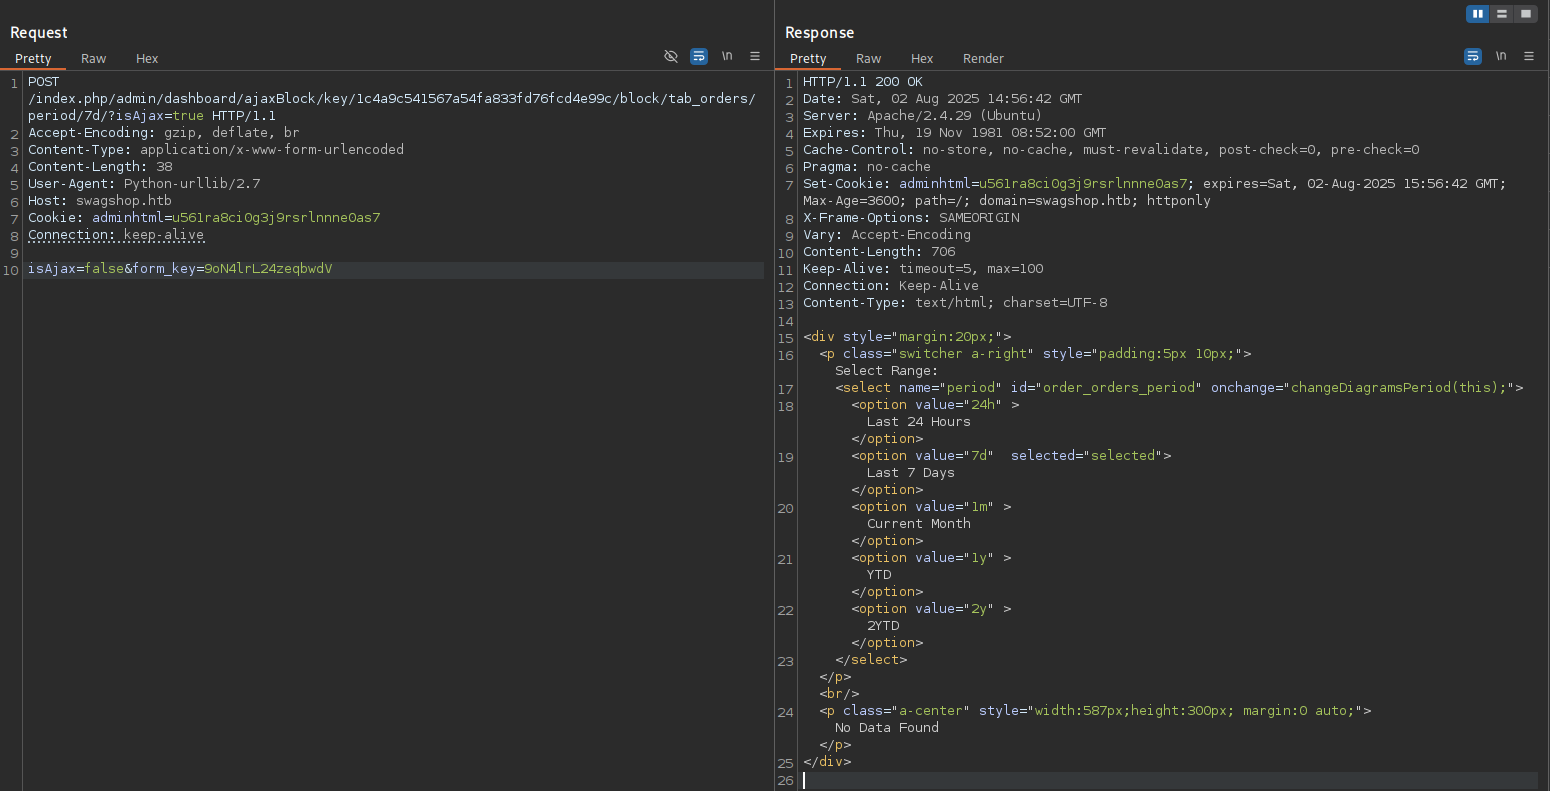Switch to the Response Raw tab
The image size is (1550, 791).
(x=868, y=58)
